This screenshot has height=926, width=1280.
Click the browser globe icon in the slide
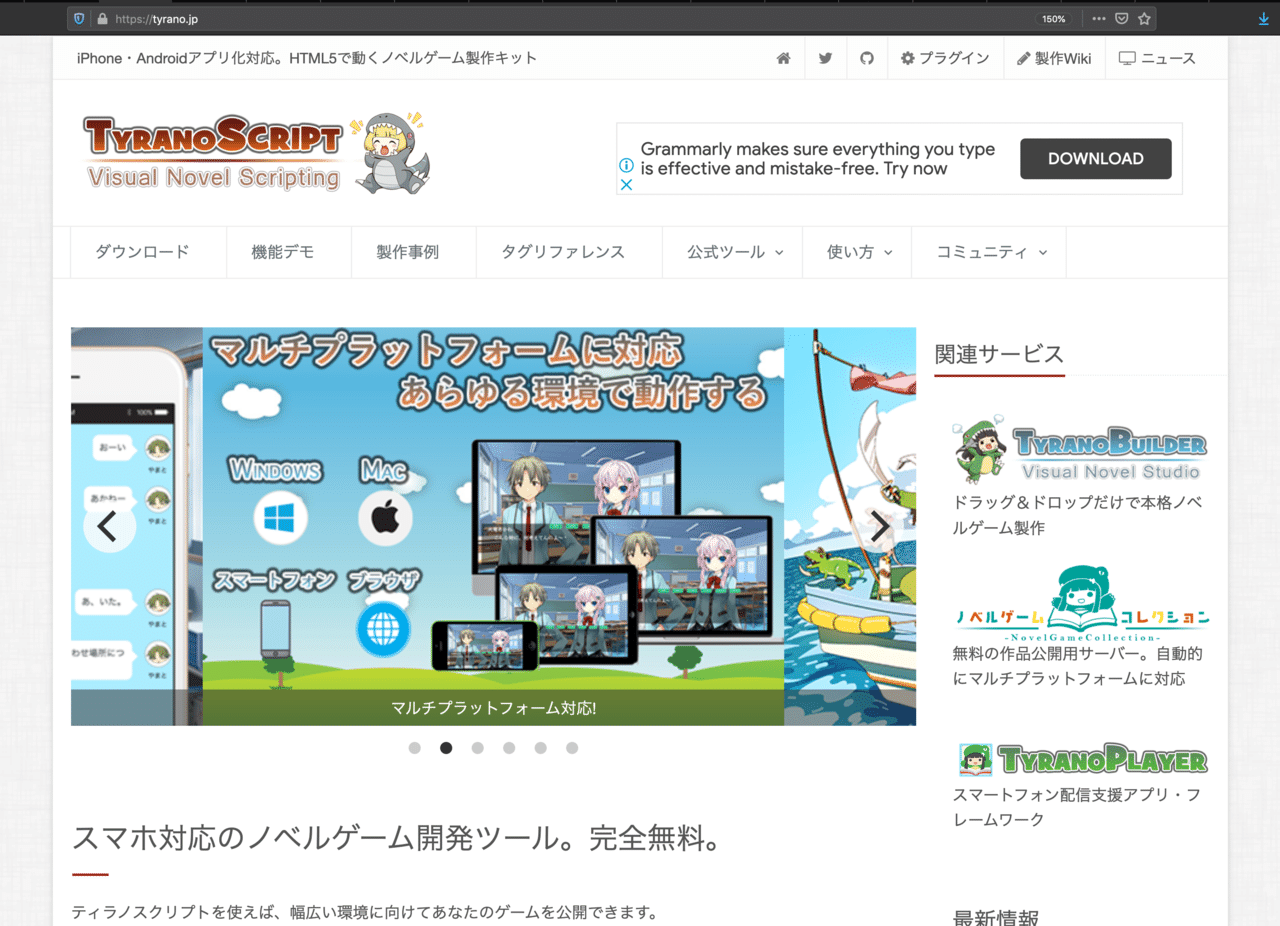383,629
